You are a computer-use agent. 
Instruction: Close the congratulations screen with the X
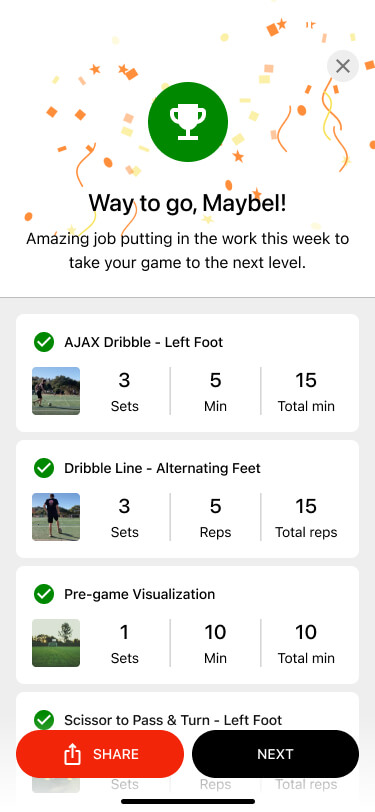click(x=343, y=66)
